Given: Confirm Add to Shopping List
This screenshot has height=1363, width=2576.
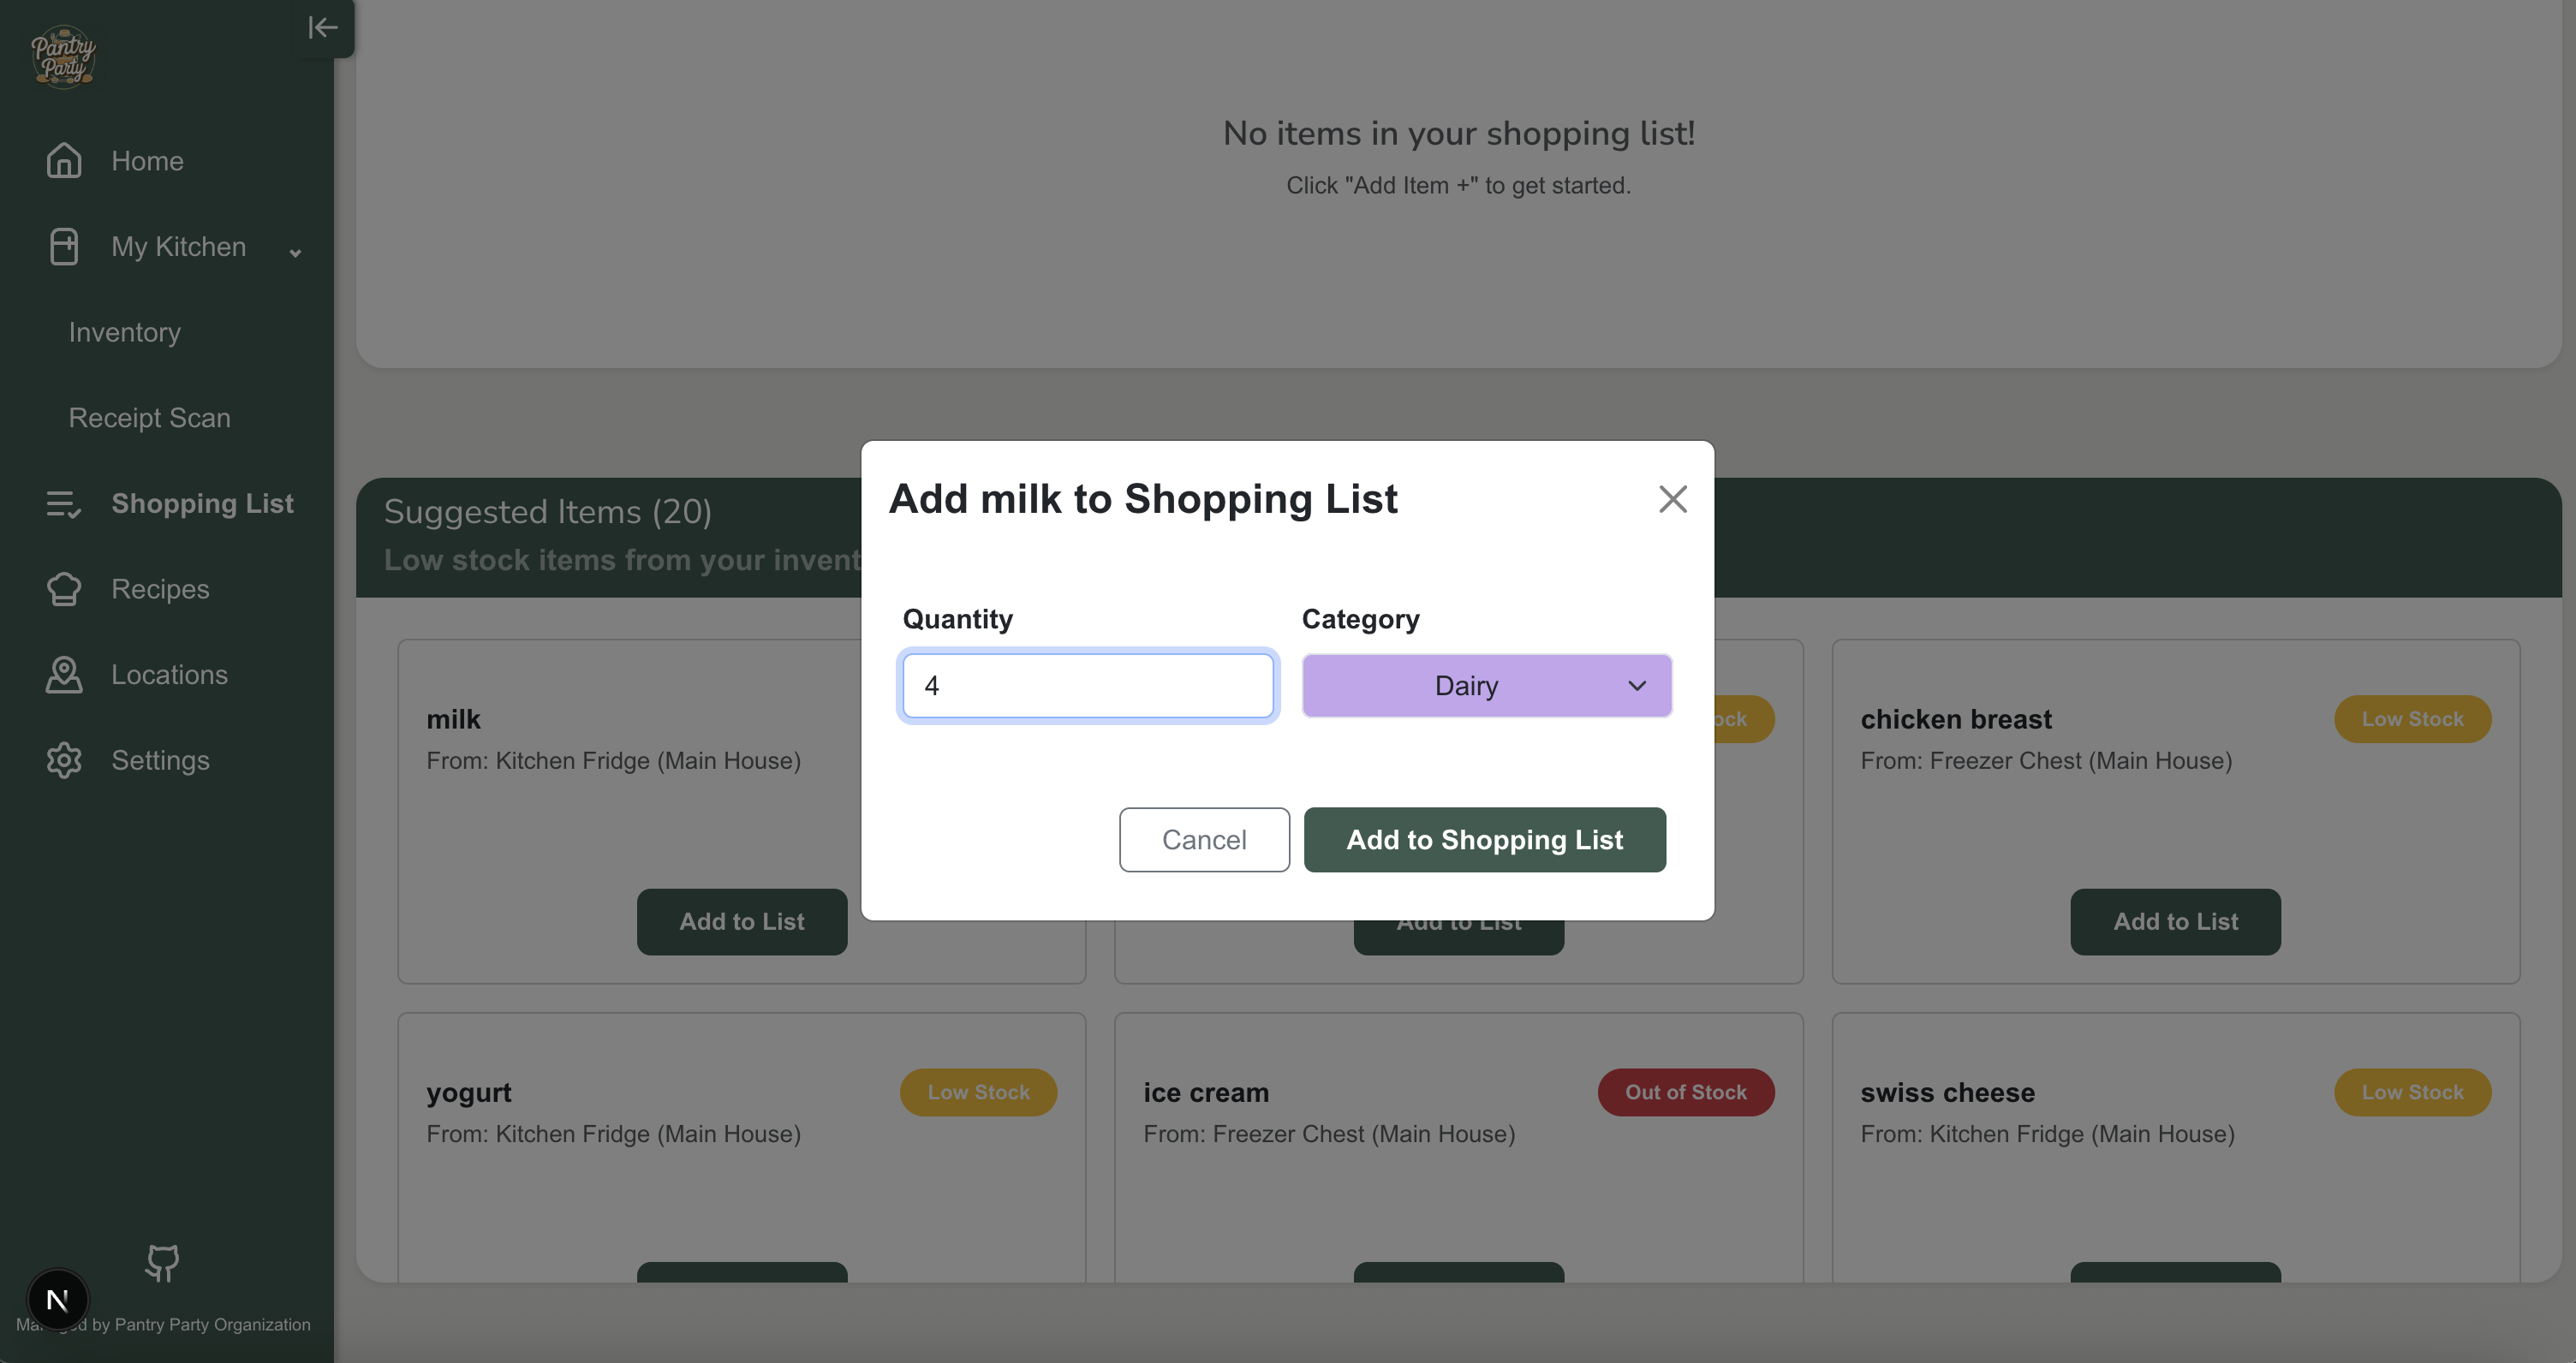Looking at the screenshot, I should click(1484, 840).
